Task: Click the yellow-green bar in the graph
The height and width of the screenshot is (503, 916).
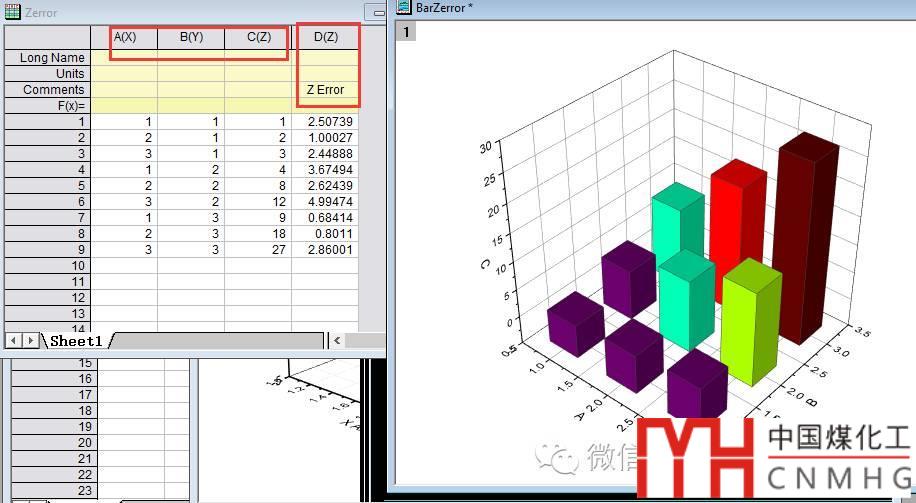Action: point(750,320)
